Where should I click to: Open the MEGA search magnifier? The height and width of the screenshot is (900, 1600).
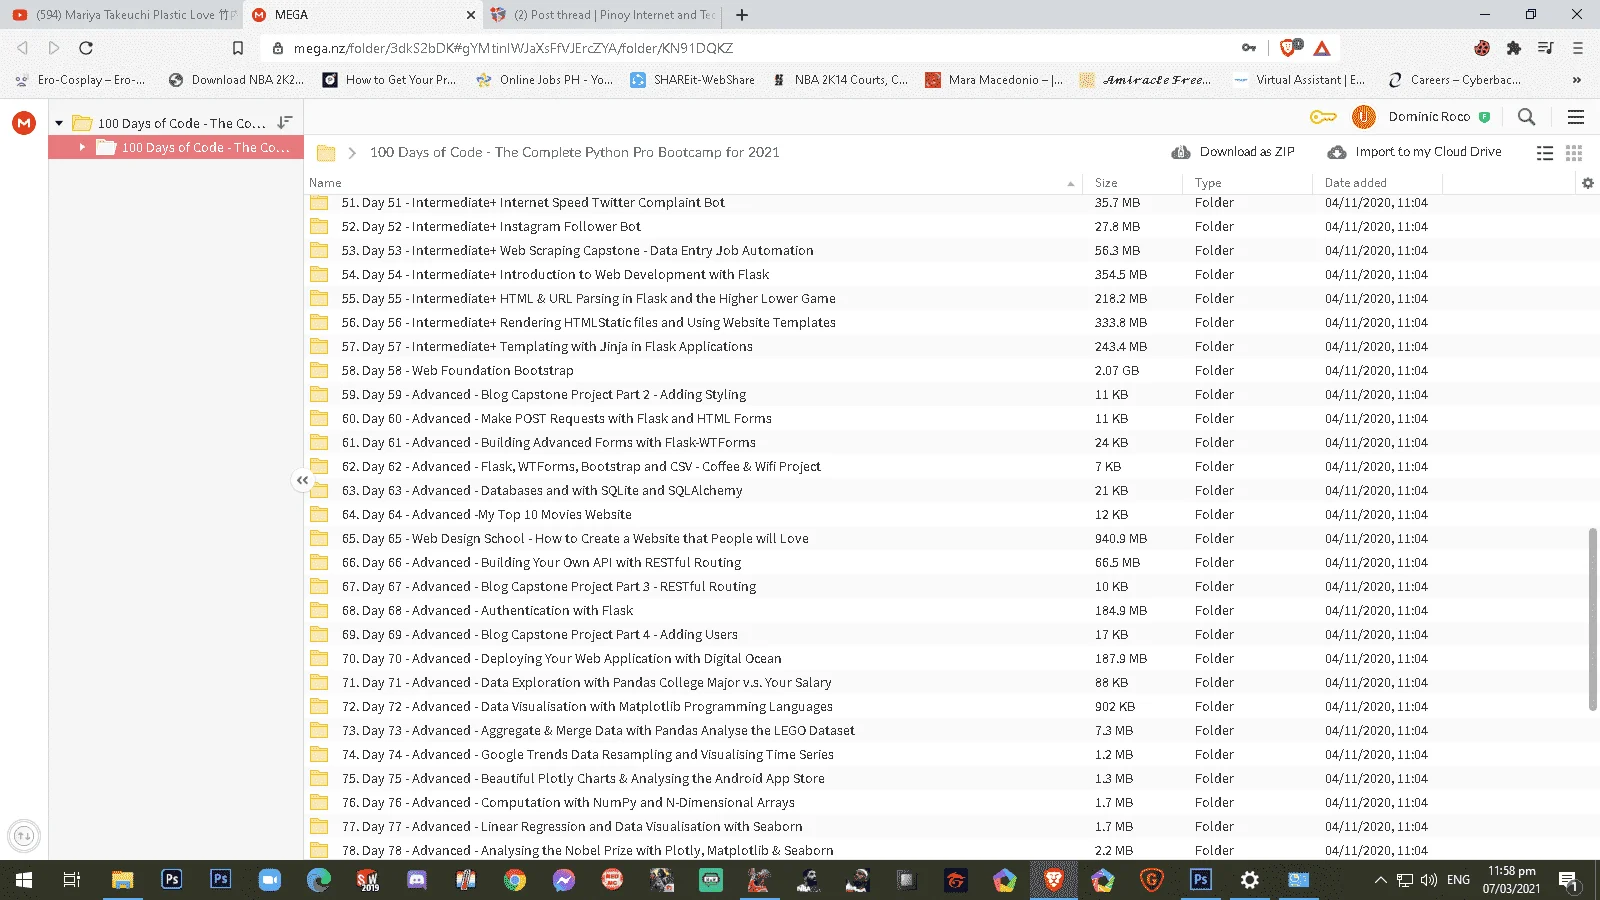point(1526,117)
